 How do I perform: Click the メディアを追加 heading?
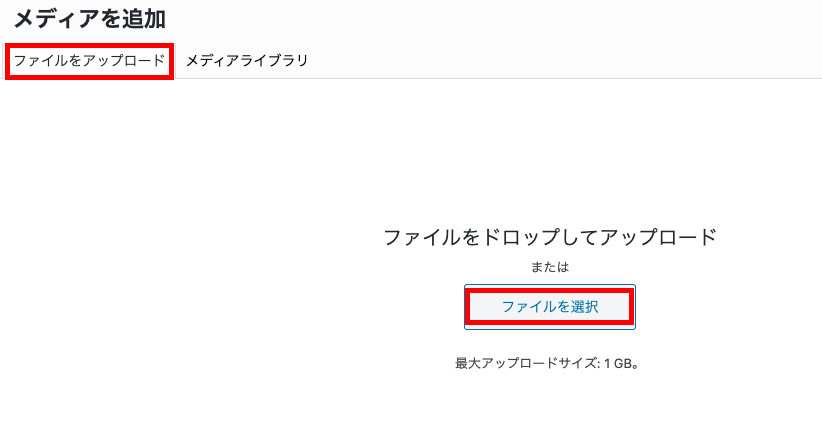[90, 18]
